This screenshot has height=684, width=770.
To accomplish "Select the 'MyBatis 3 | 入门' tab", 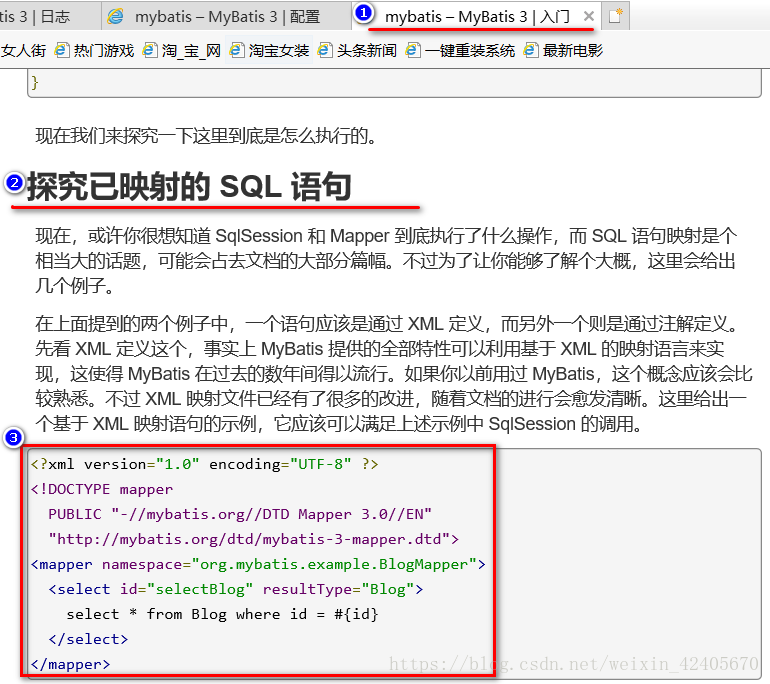I will coord(476,16).
